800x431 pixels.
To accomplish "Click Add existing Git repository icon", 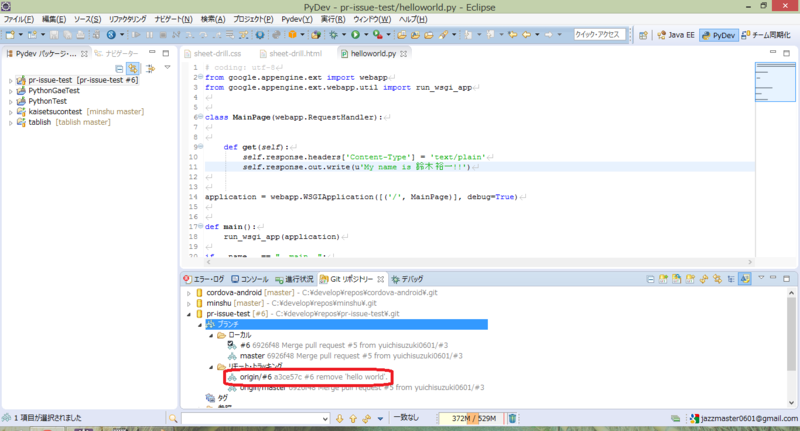I will coord(663,279).
